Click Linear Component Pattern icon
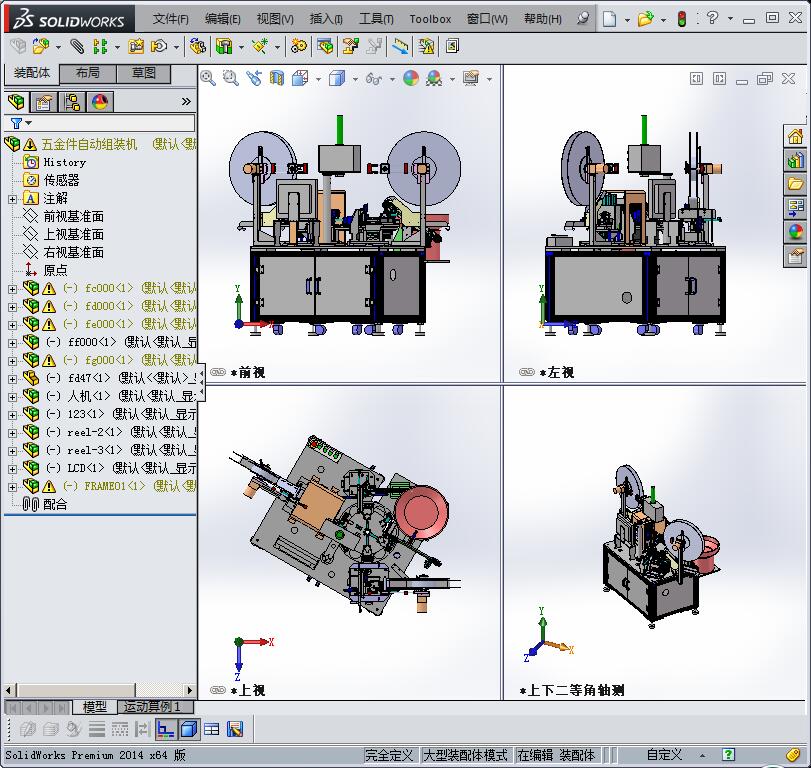This screenshot has width=811, height=768. 100,47
